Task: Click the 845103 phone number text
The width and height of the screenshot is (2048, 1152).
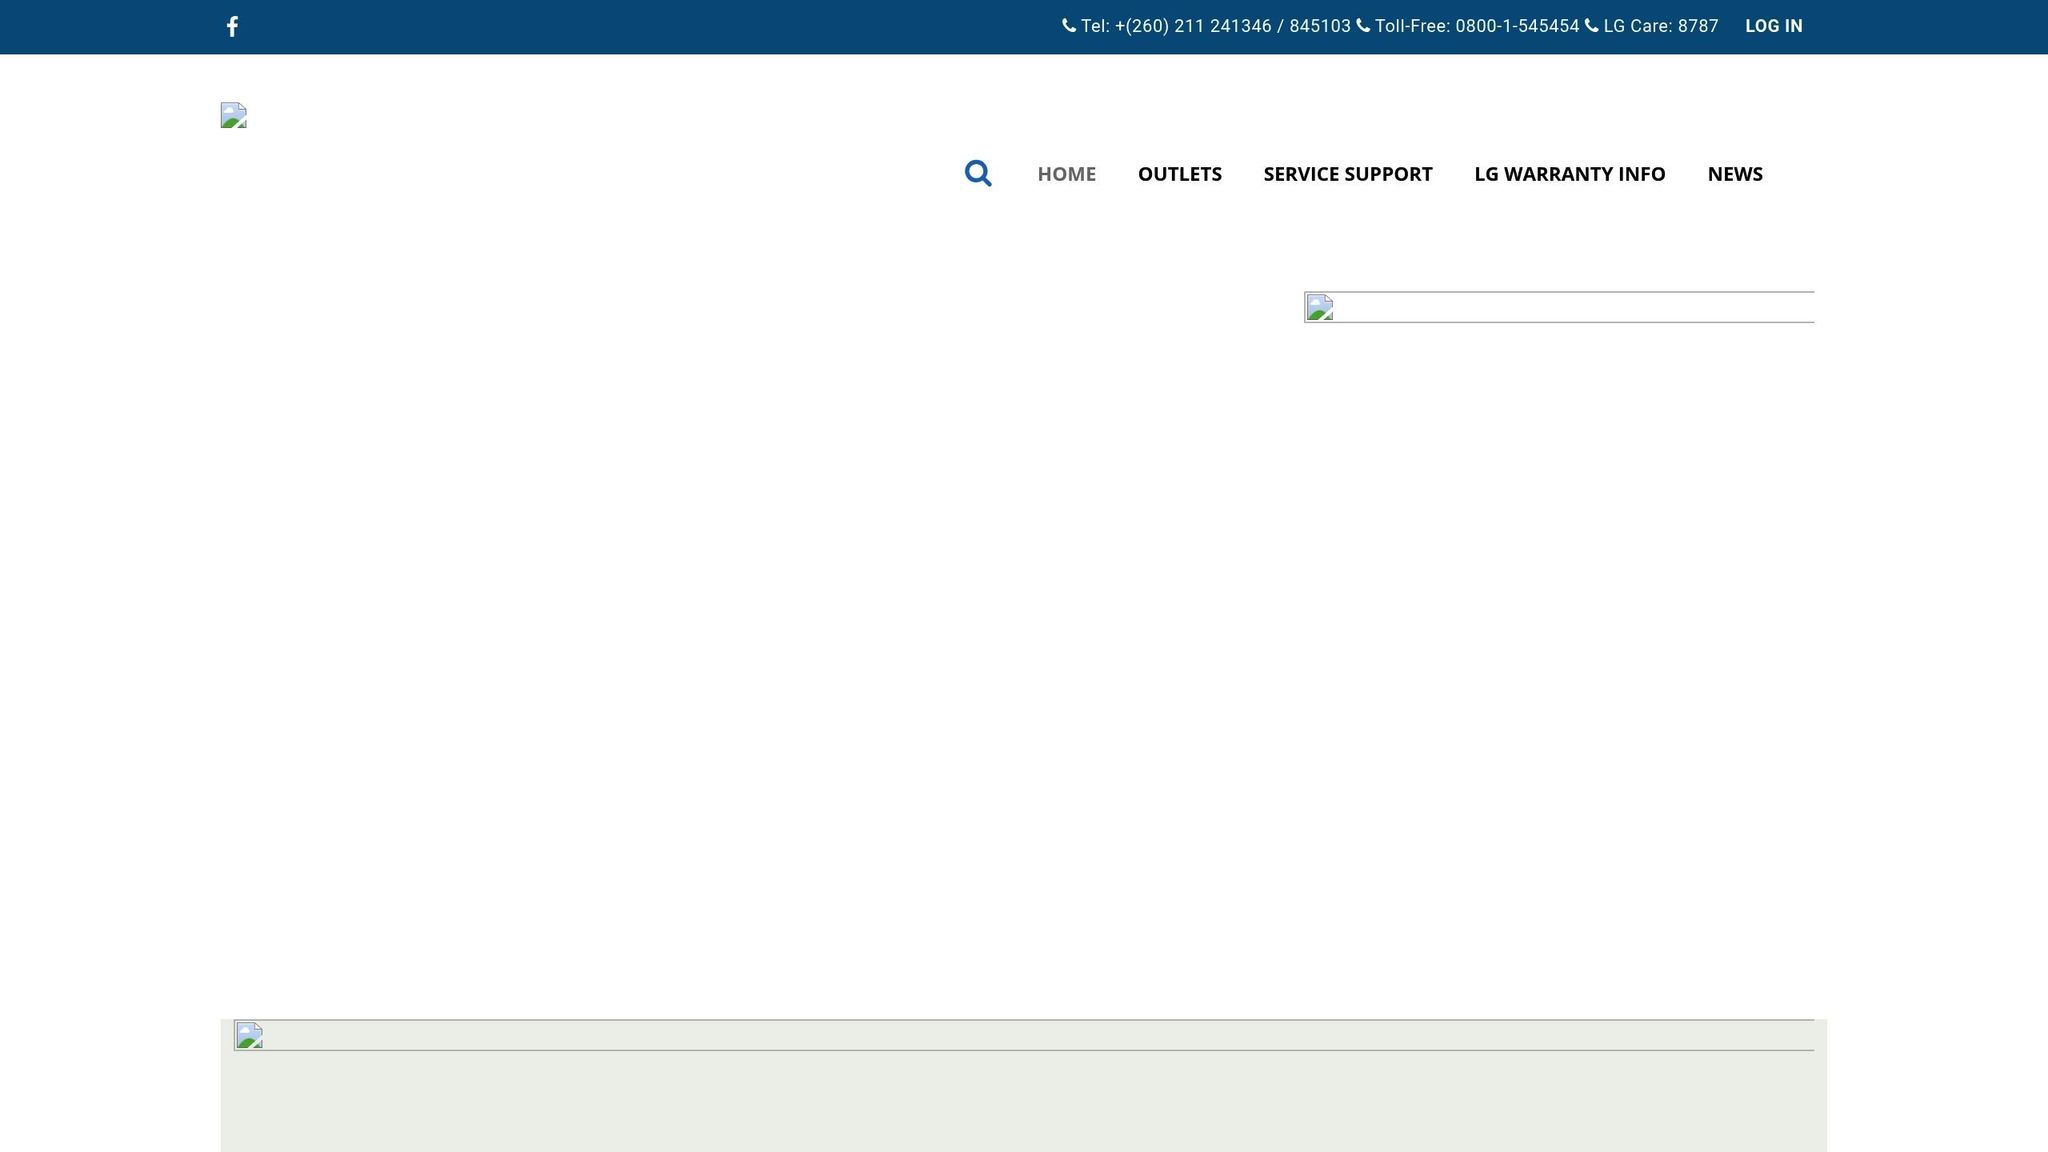Action: (1319, 27)
